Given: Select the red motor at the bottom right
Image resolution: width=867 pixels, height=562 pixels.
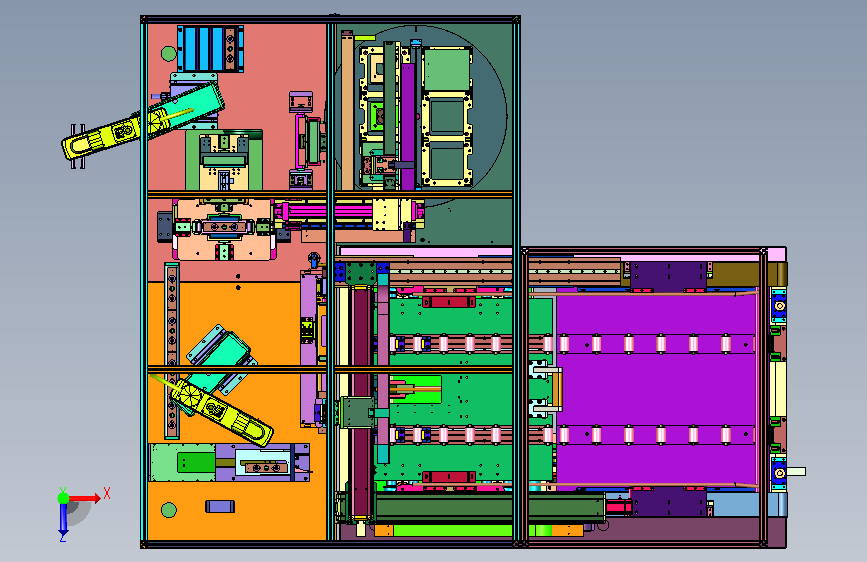Looking at the screenshot, I should coord(618,507).
